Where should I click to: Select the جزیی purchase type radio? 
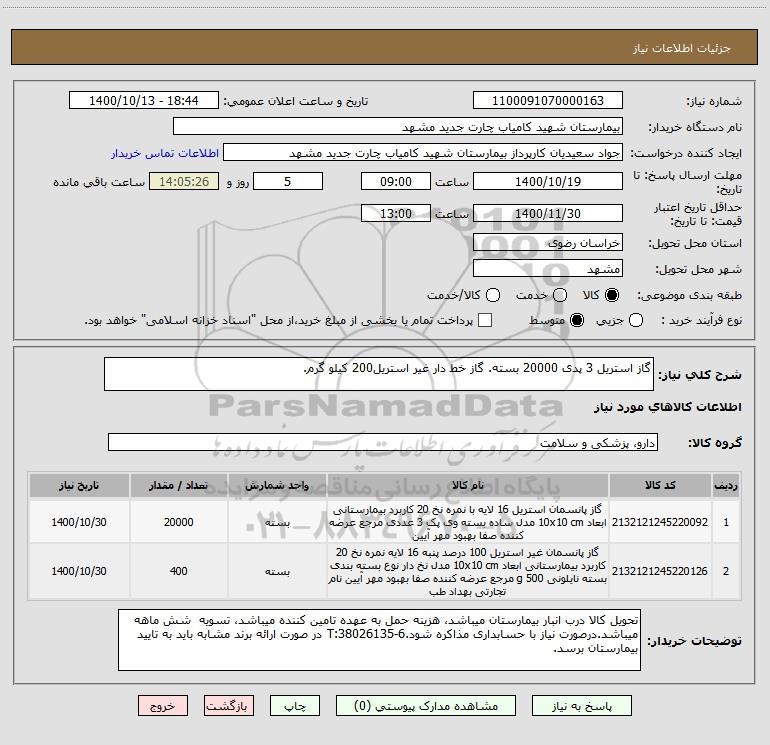pyautogui.click(x=635, y=321)
